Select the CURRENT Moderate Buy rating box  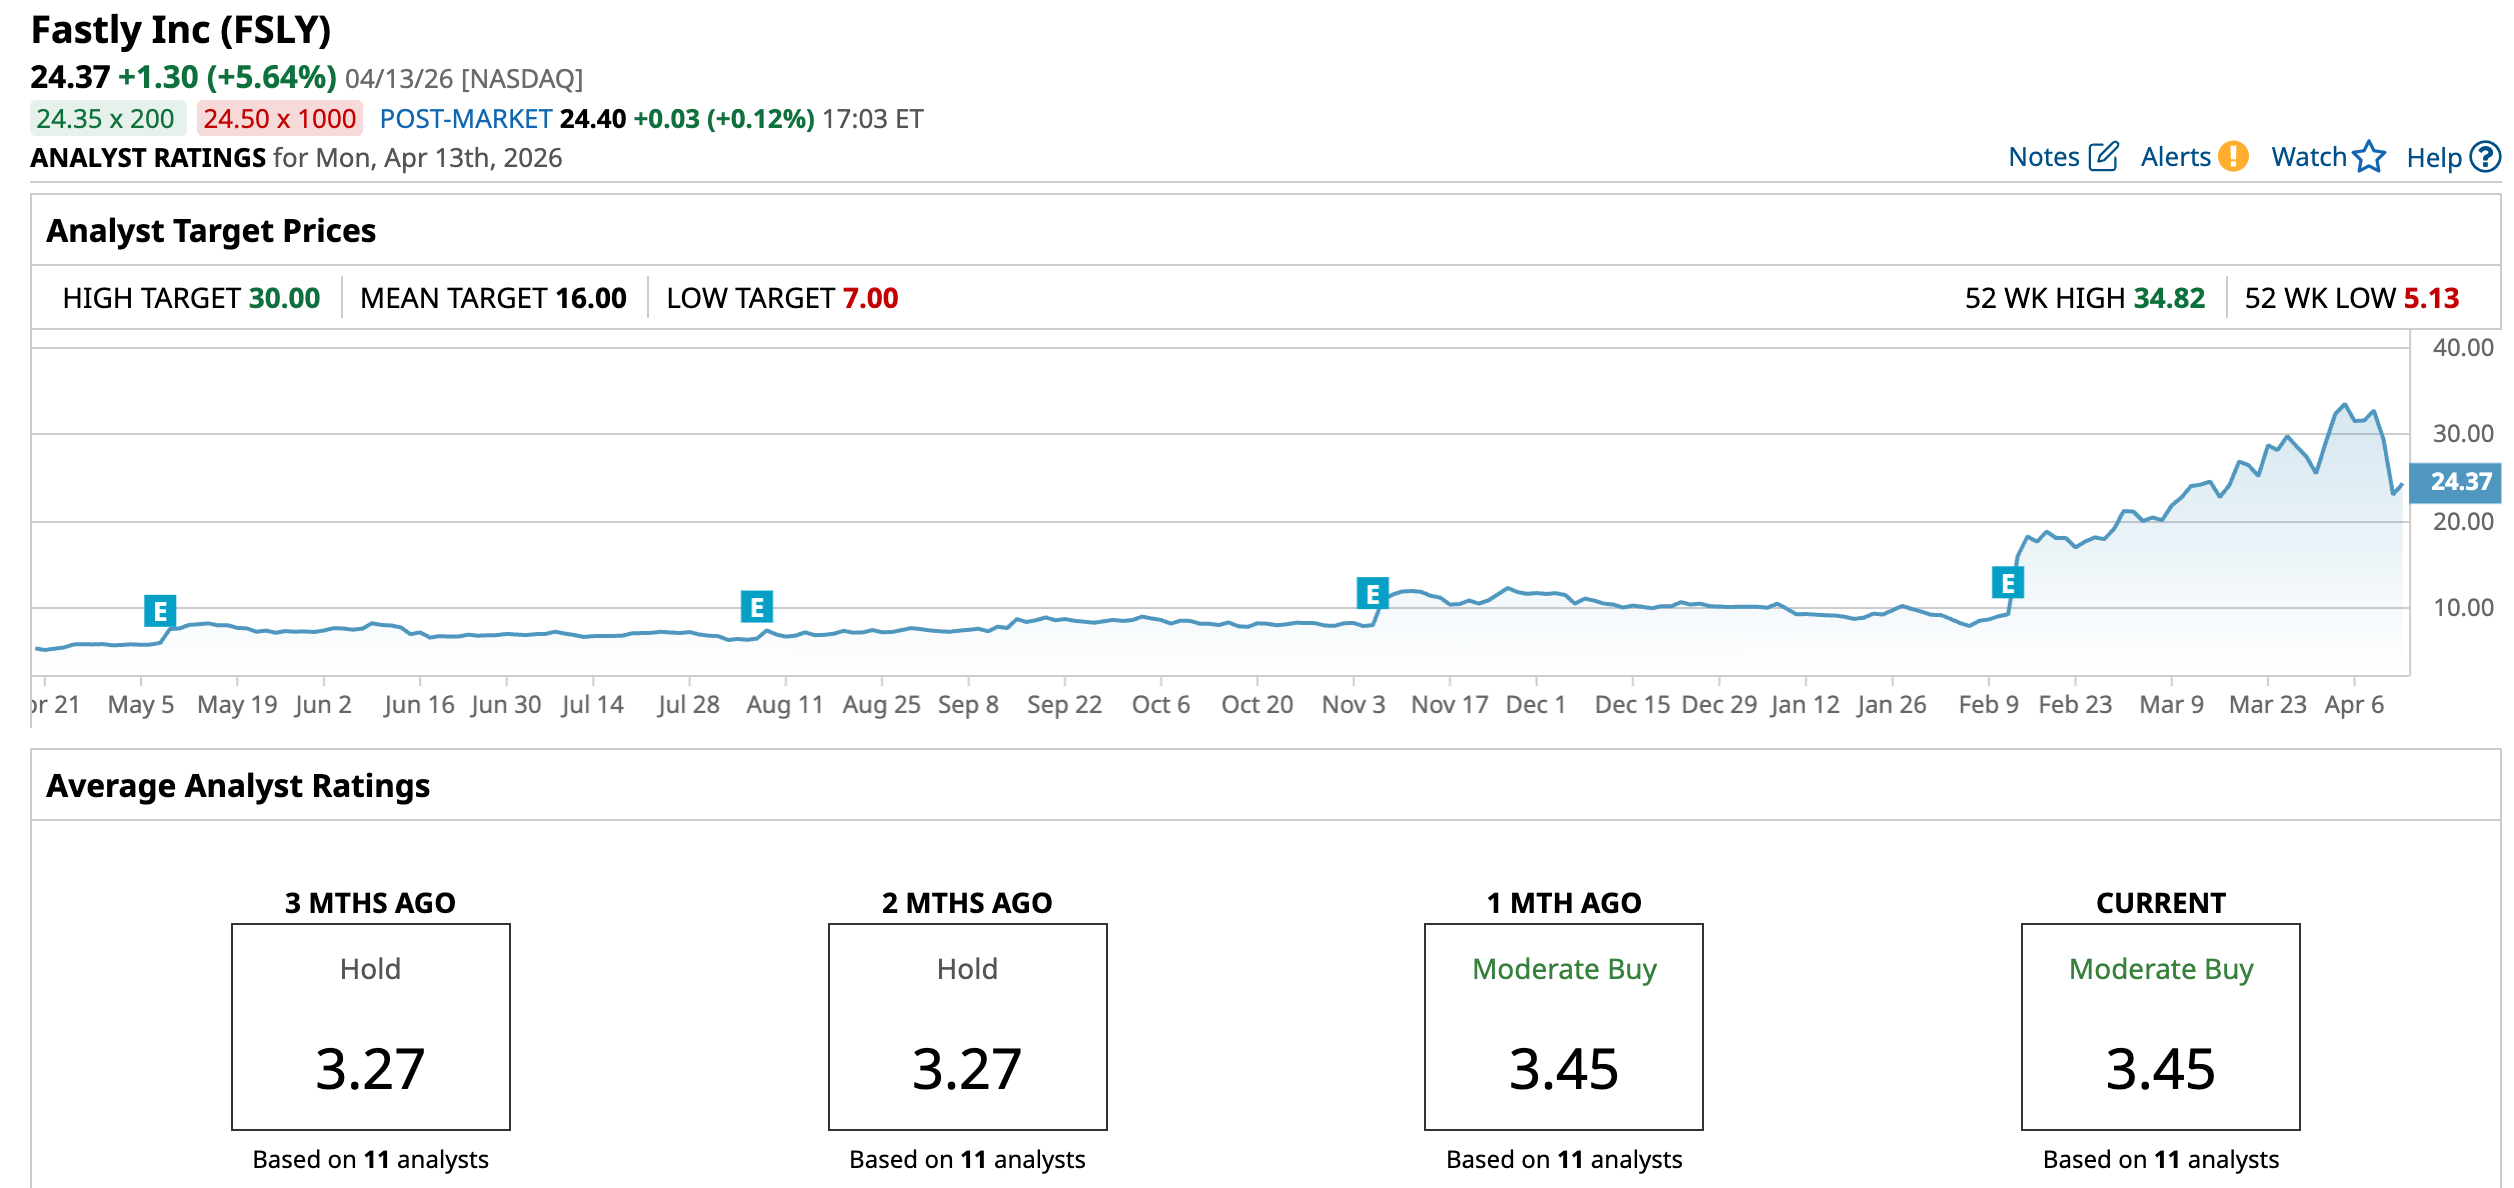coord(2160,1026)
